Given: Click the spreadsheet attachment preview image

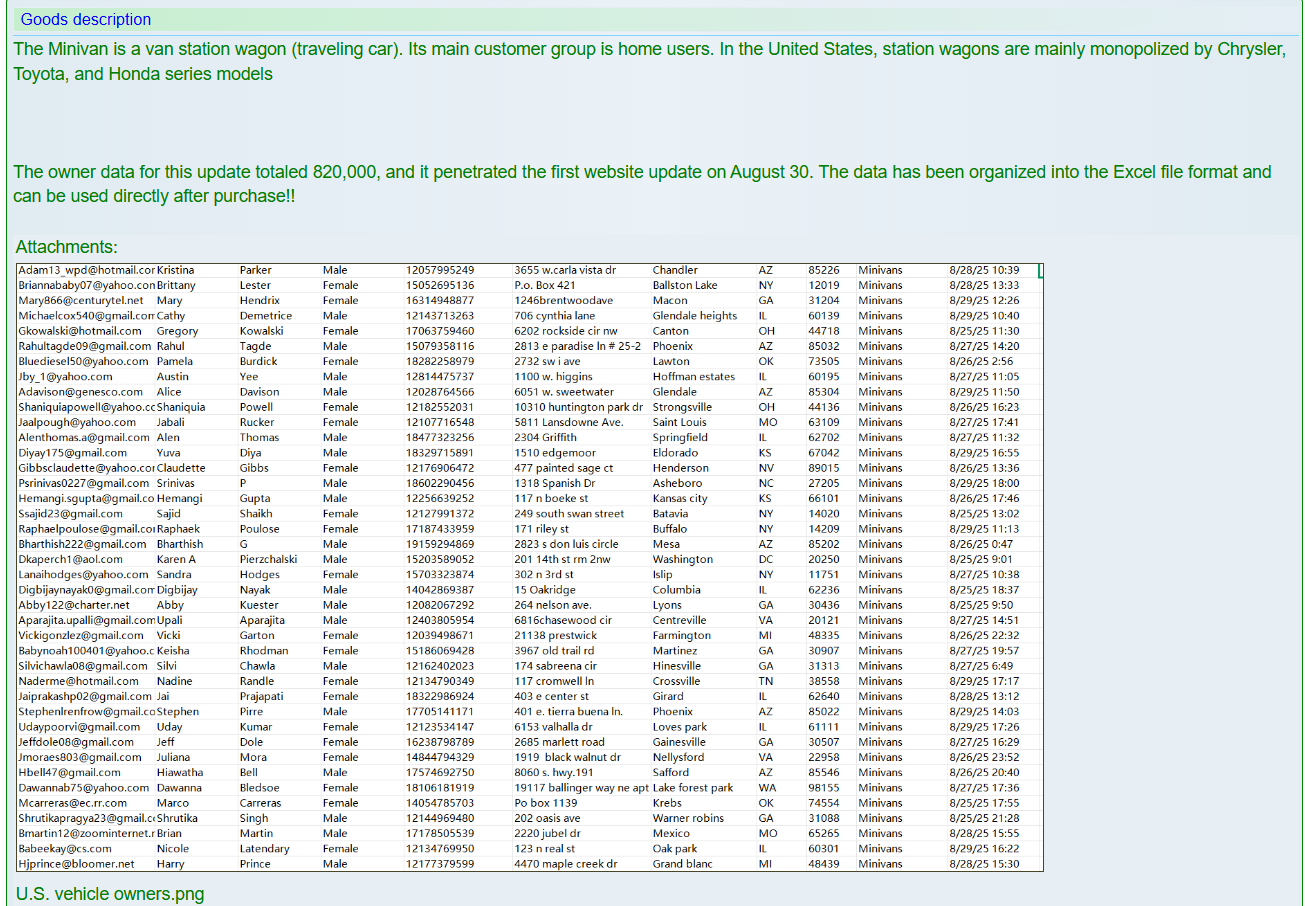Looking at the screenshot, I should pyautogui.click(x=530, y=566).
